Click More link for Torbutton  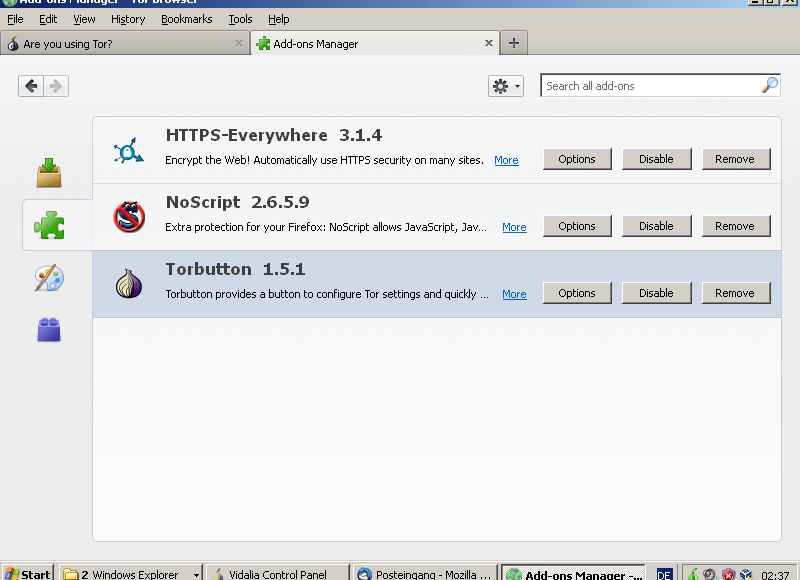(514, 294)
